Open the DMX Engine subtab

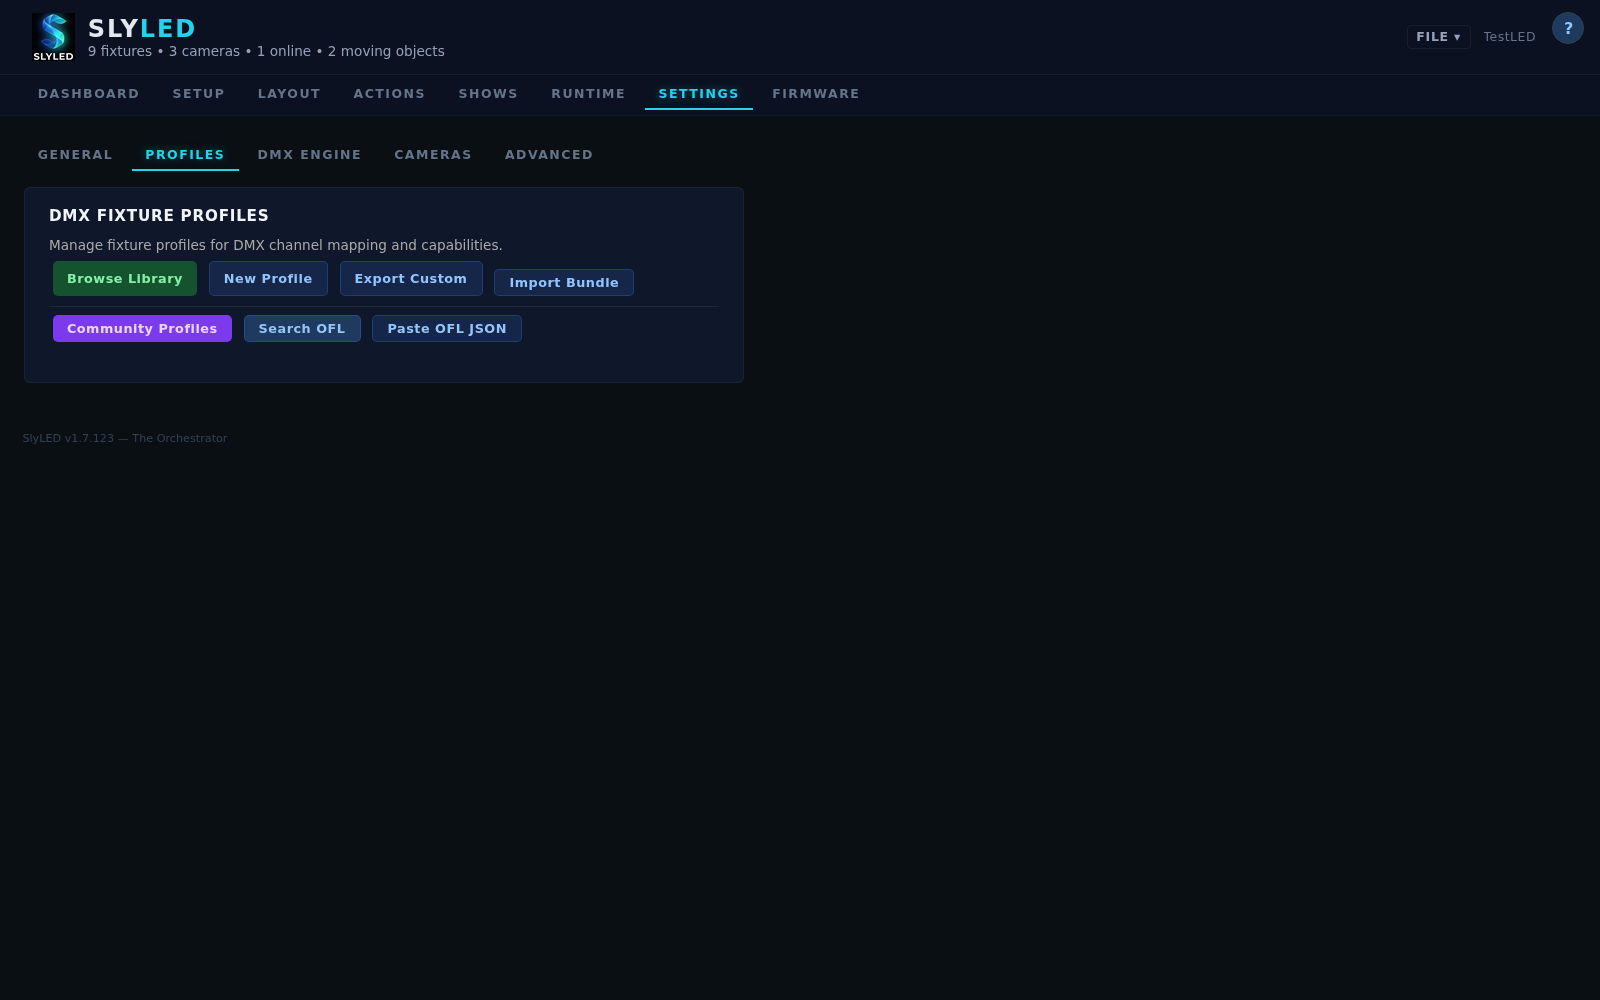309,155
